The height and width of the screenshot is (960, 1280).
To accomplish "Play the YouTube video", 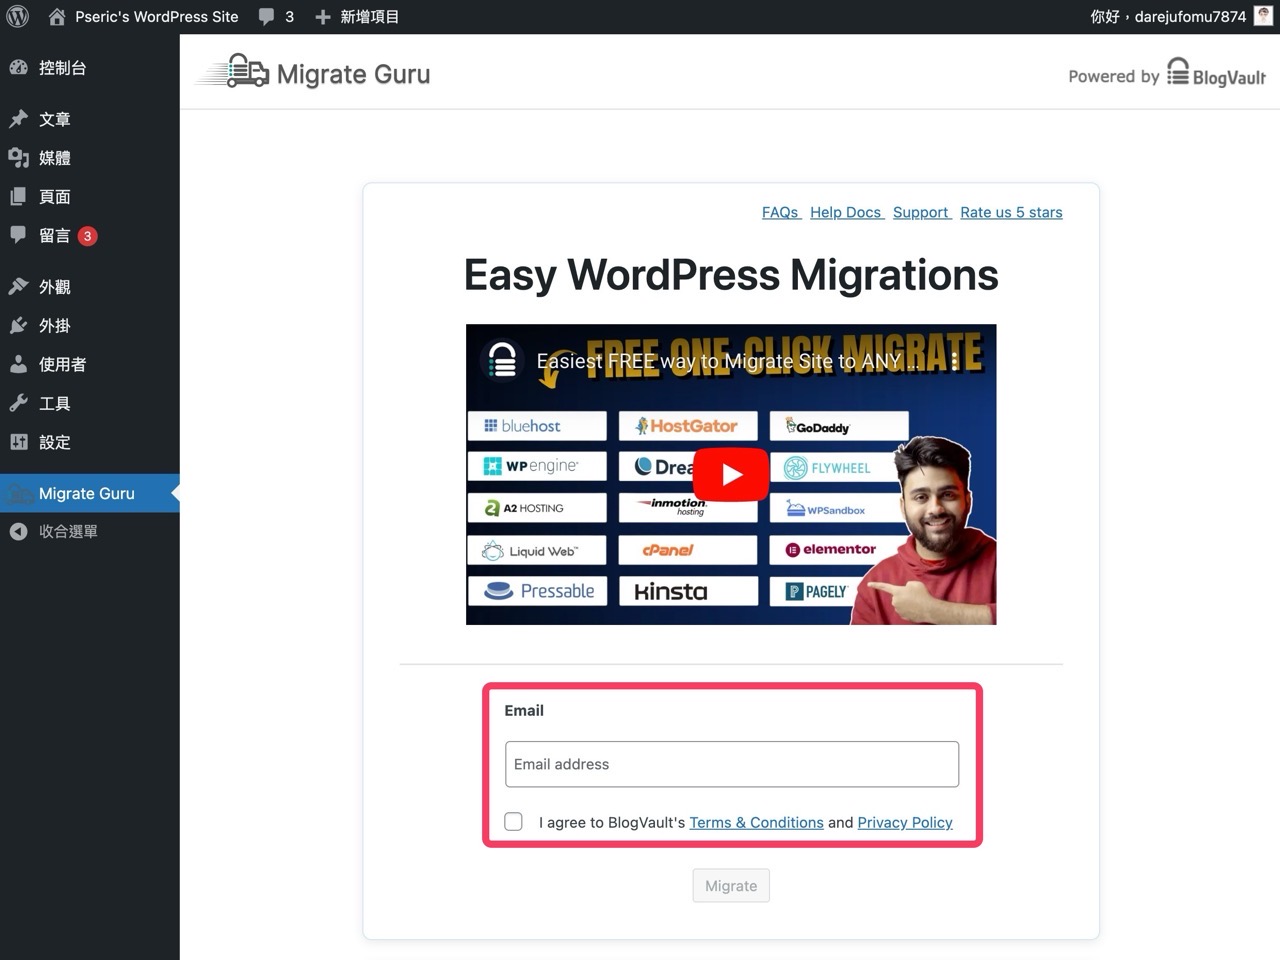I will [x=731, y=474].
